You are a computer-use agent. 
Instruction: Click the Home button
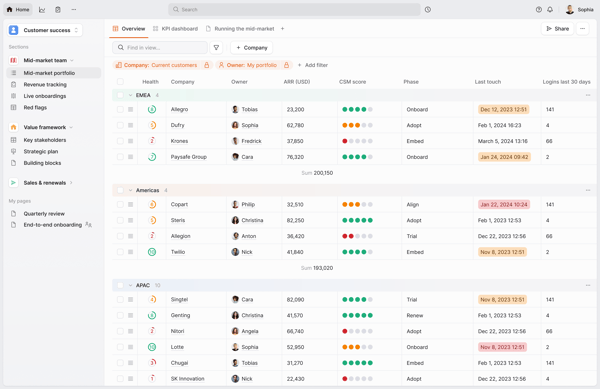tap(18, 10)
